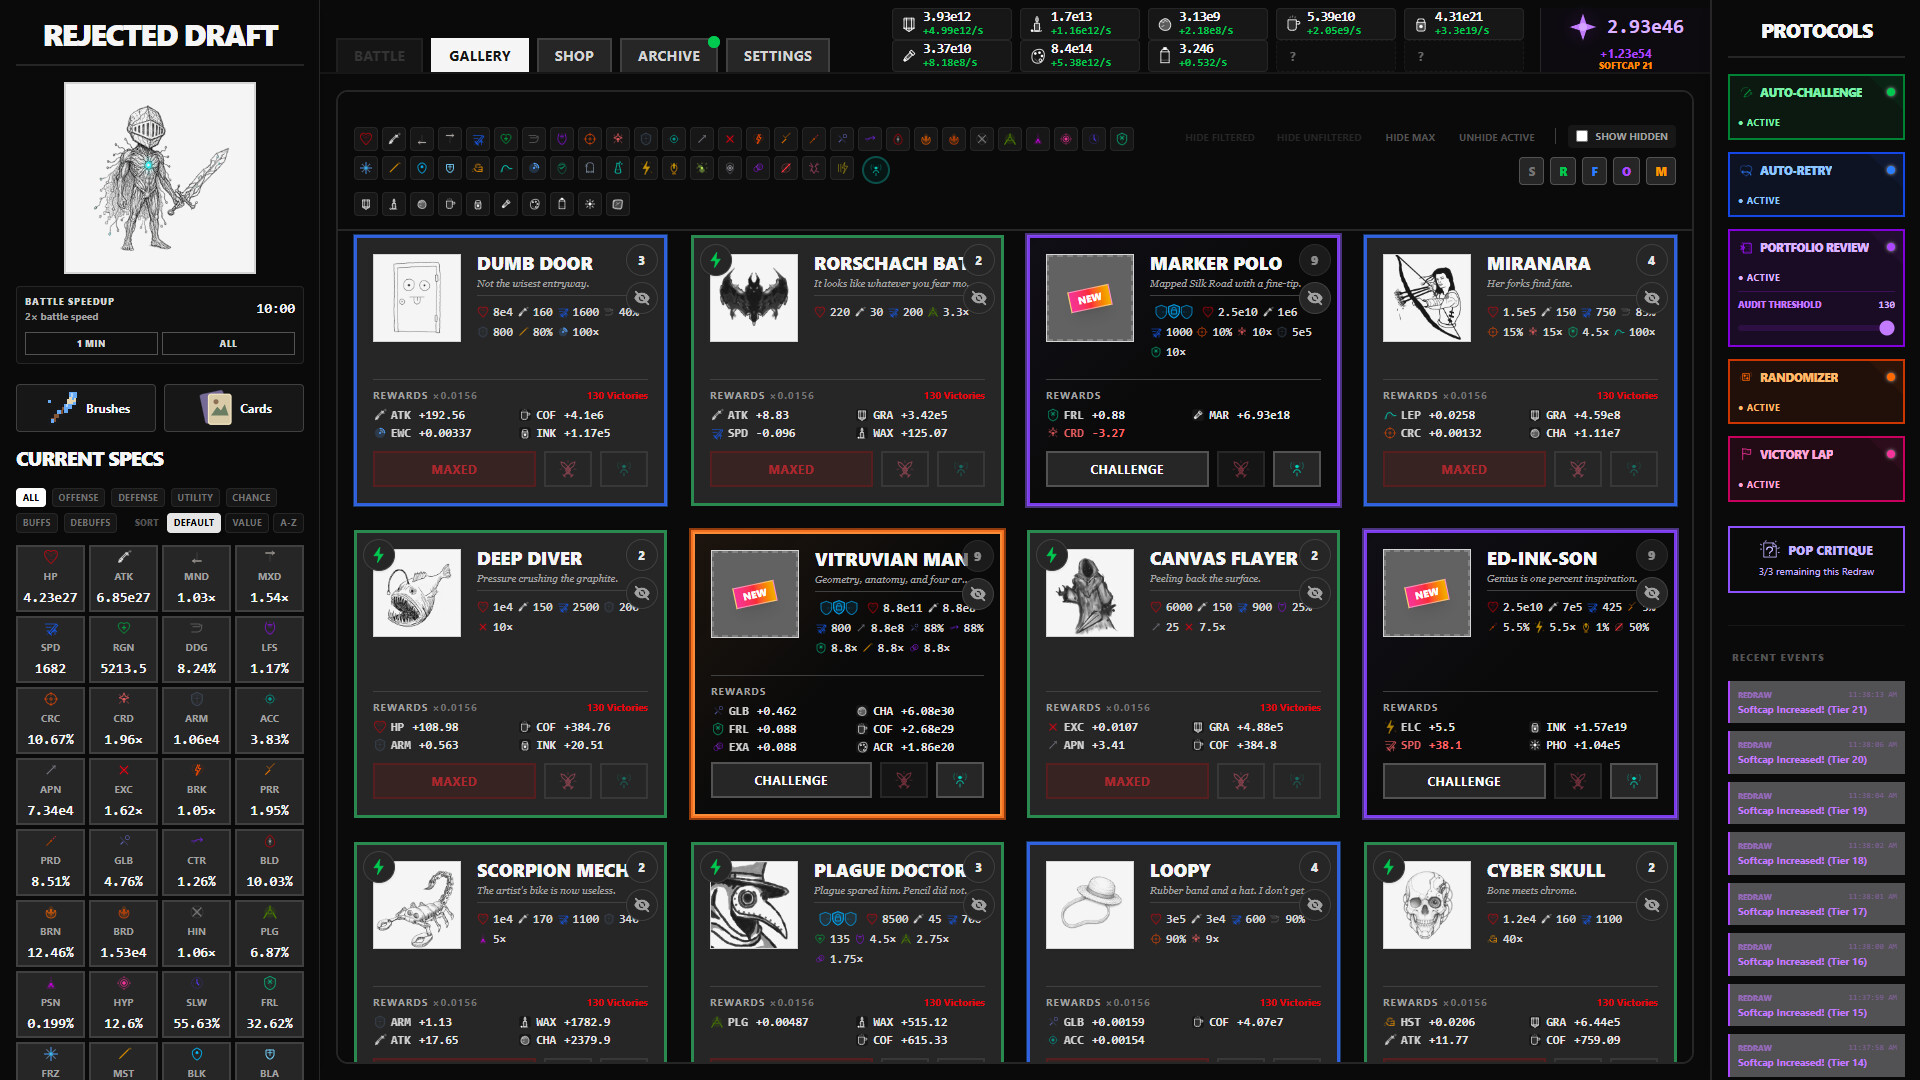Select the red X filter icon
This screenshot has height=1080, width=1920.
click(730, 139)
